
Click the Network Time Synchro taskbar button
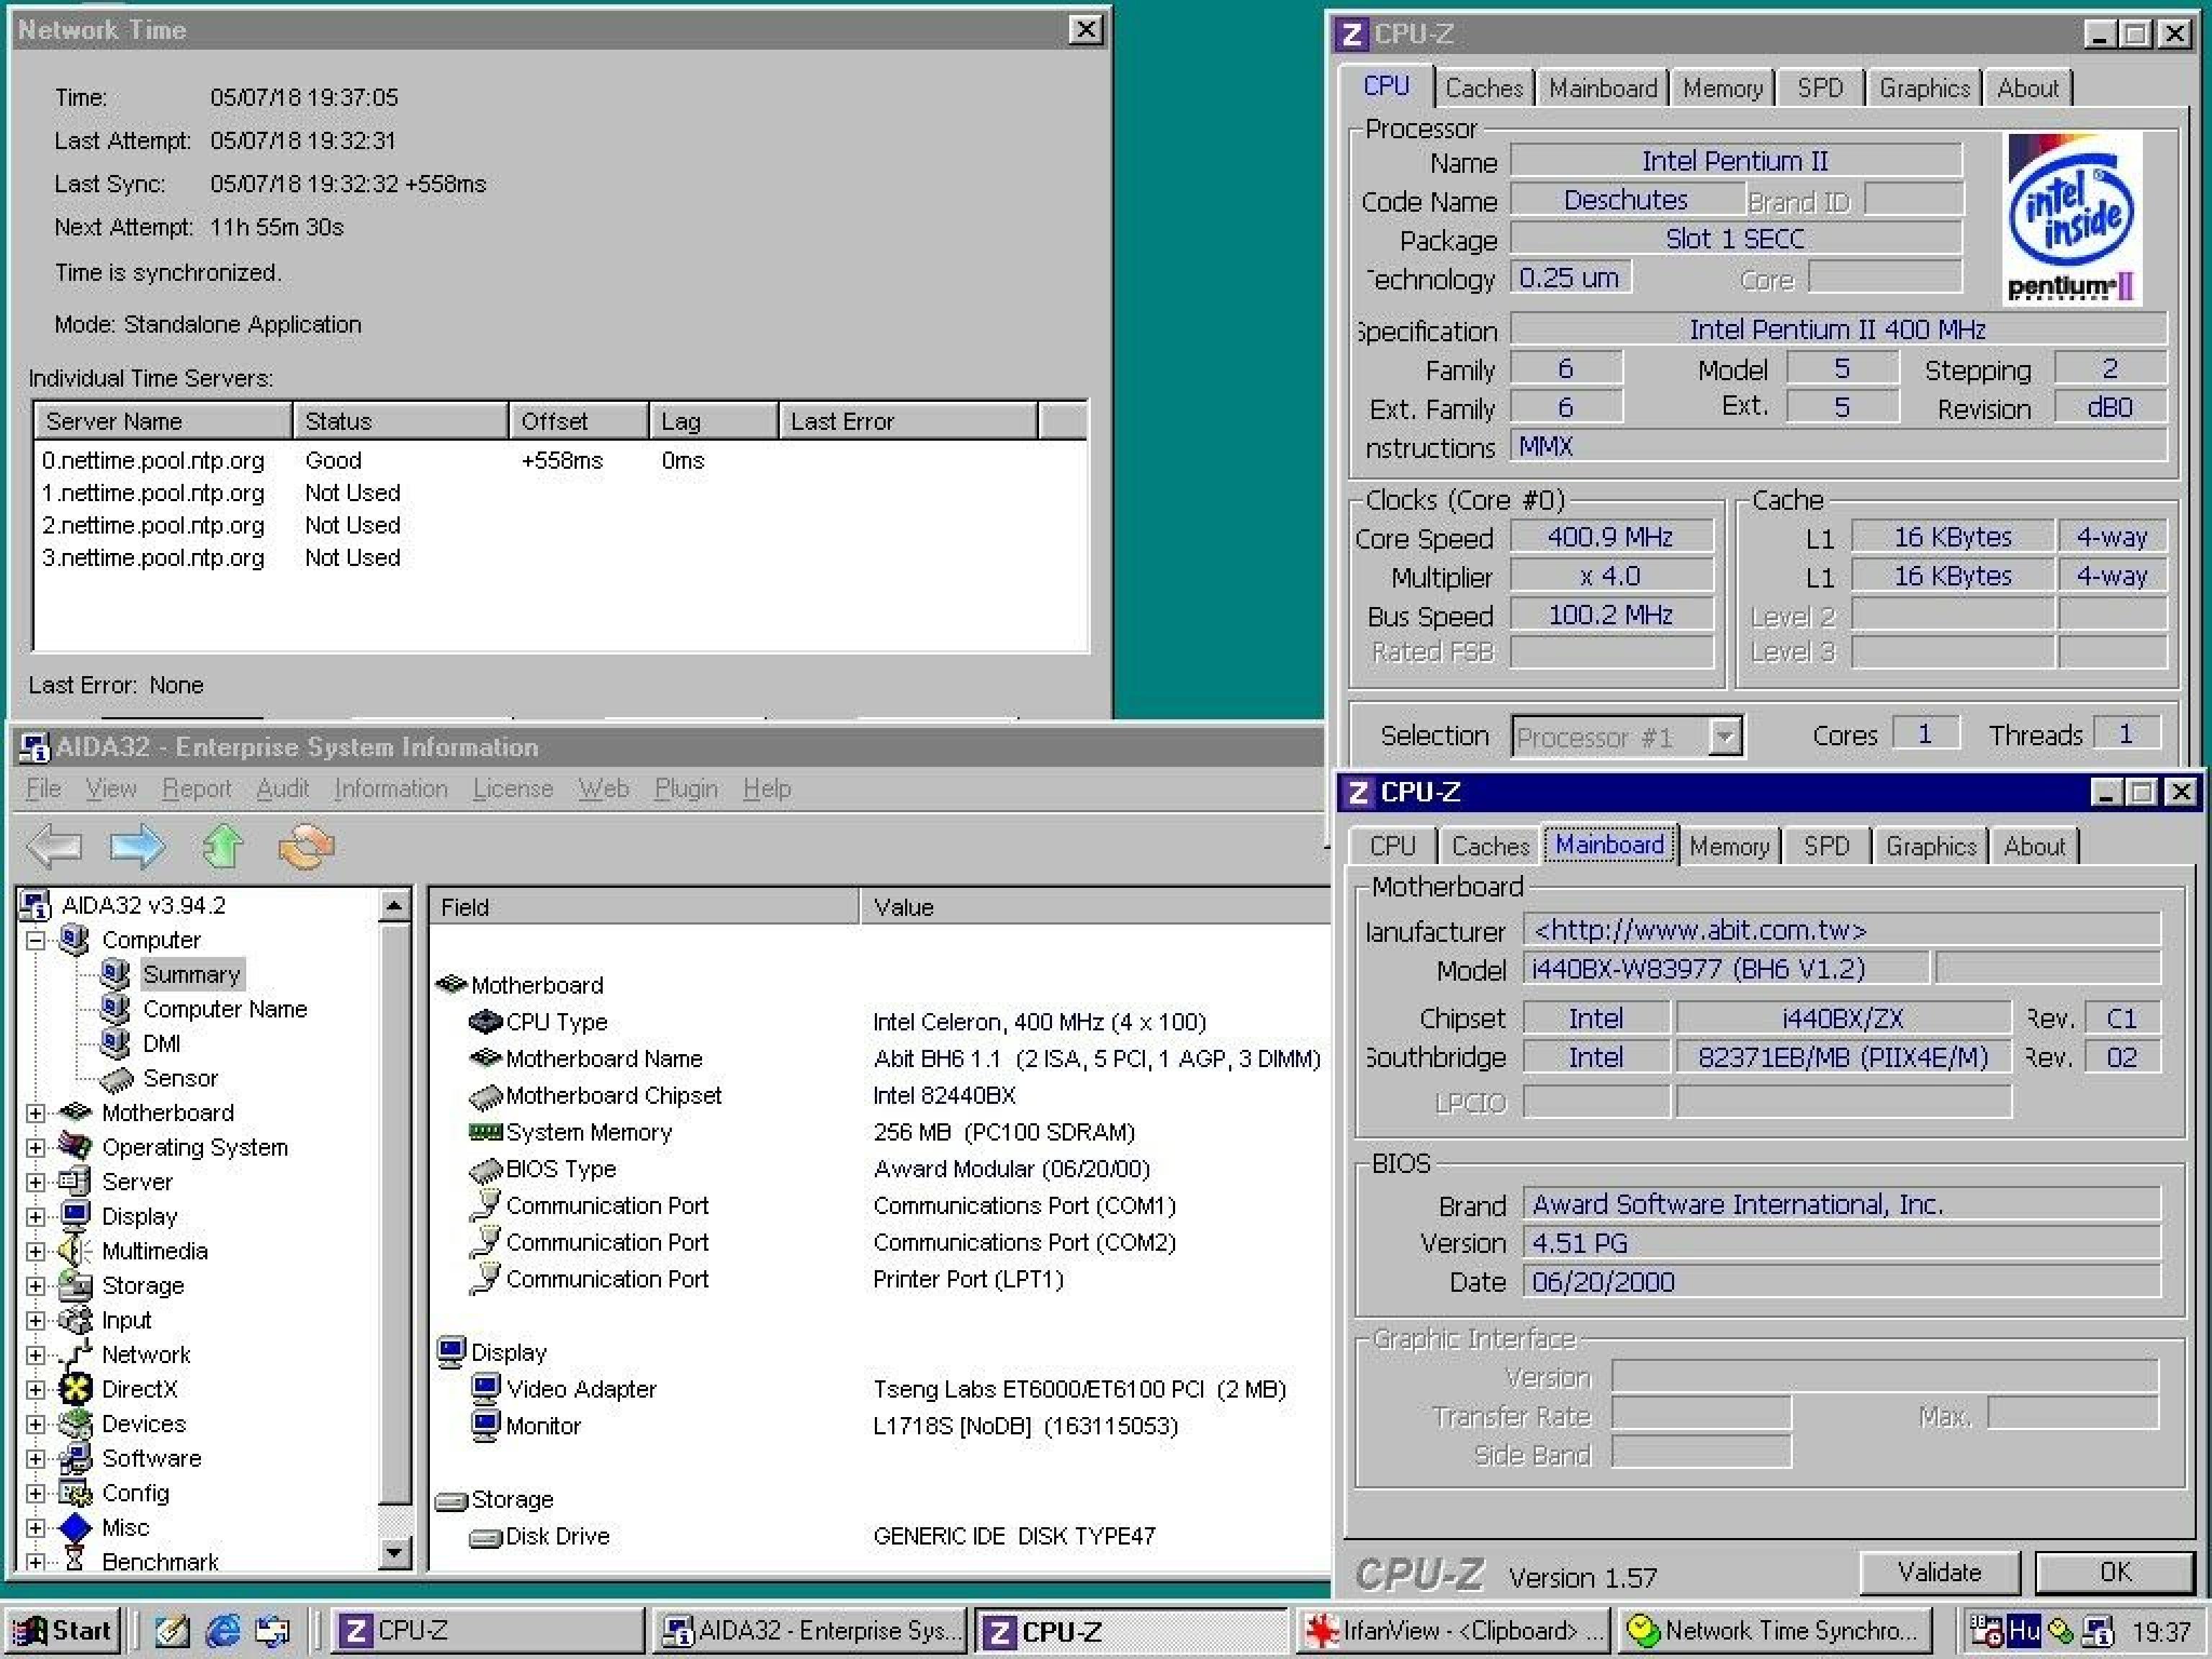1775,1631
